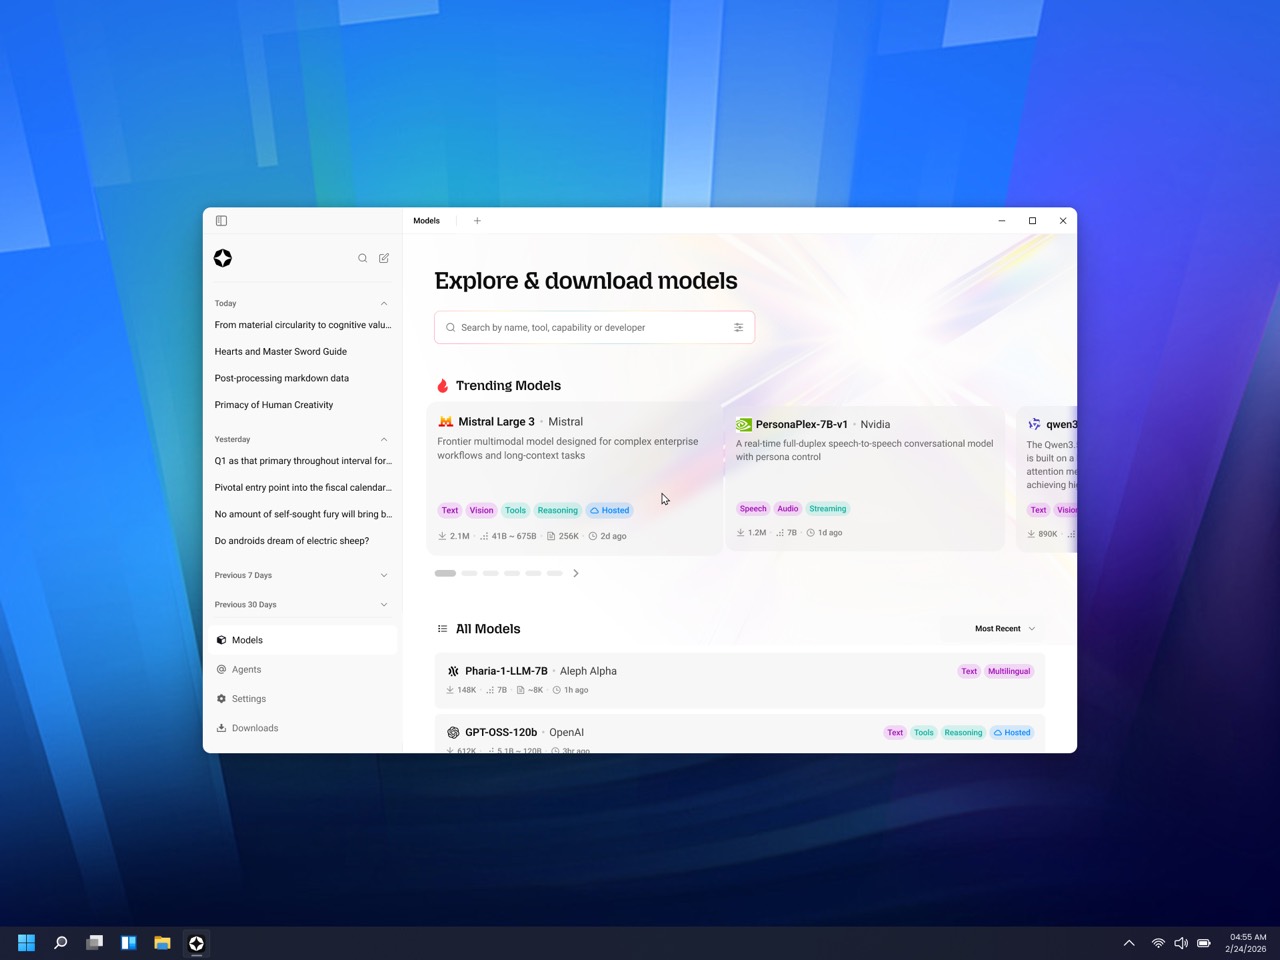Image resolution: width=1280 pixels, height=960 pixels.
Task: Open the new tab plus button
Action: pos(477,221)
